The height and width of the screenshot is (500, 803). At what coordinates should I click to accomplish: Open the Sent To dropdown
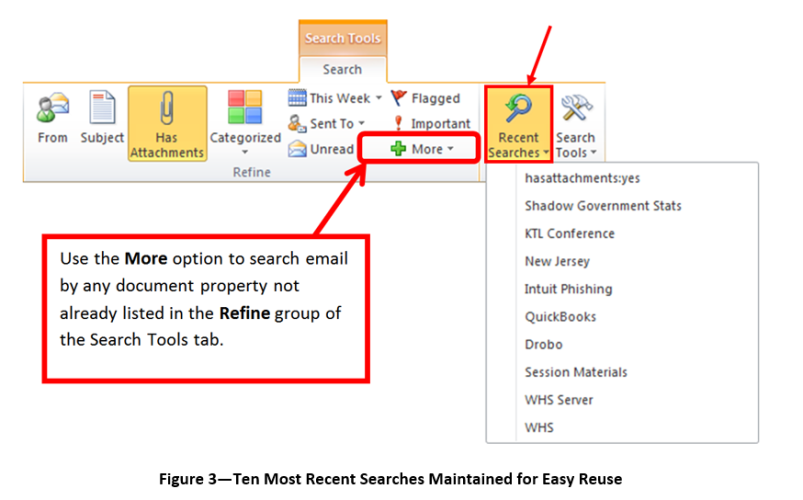tap(325, 124)
